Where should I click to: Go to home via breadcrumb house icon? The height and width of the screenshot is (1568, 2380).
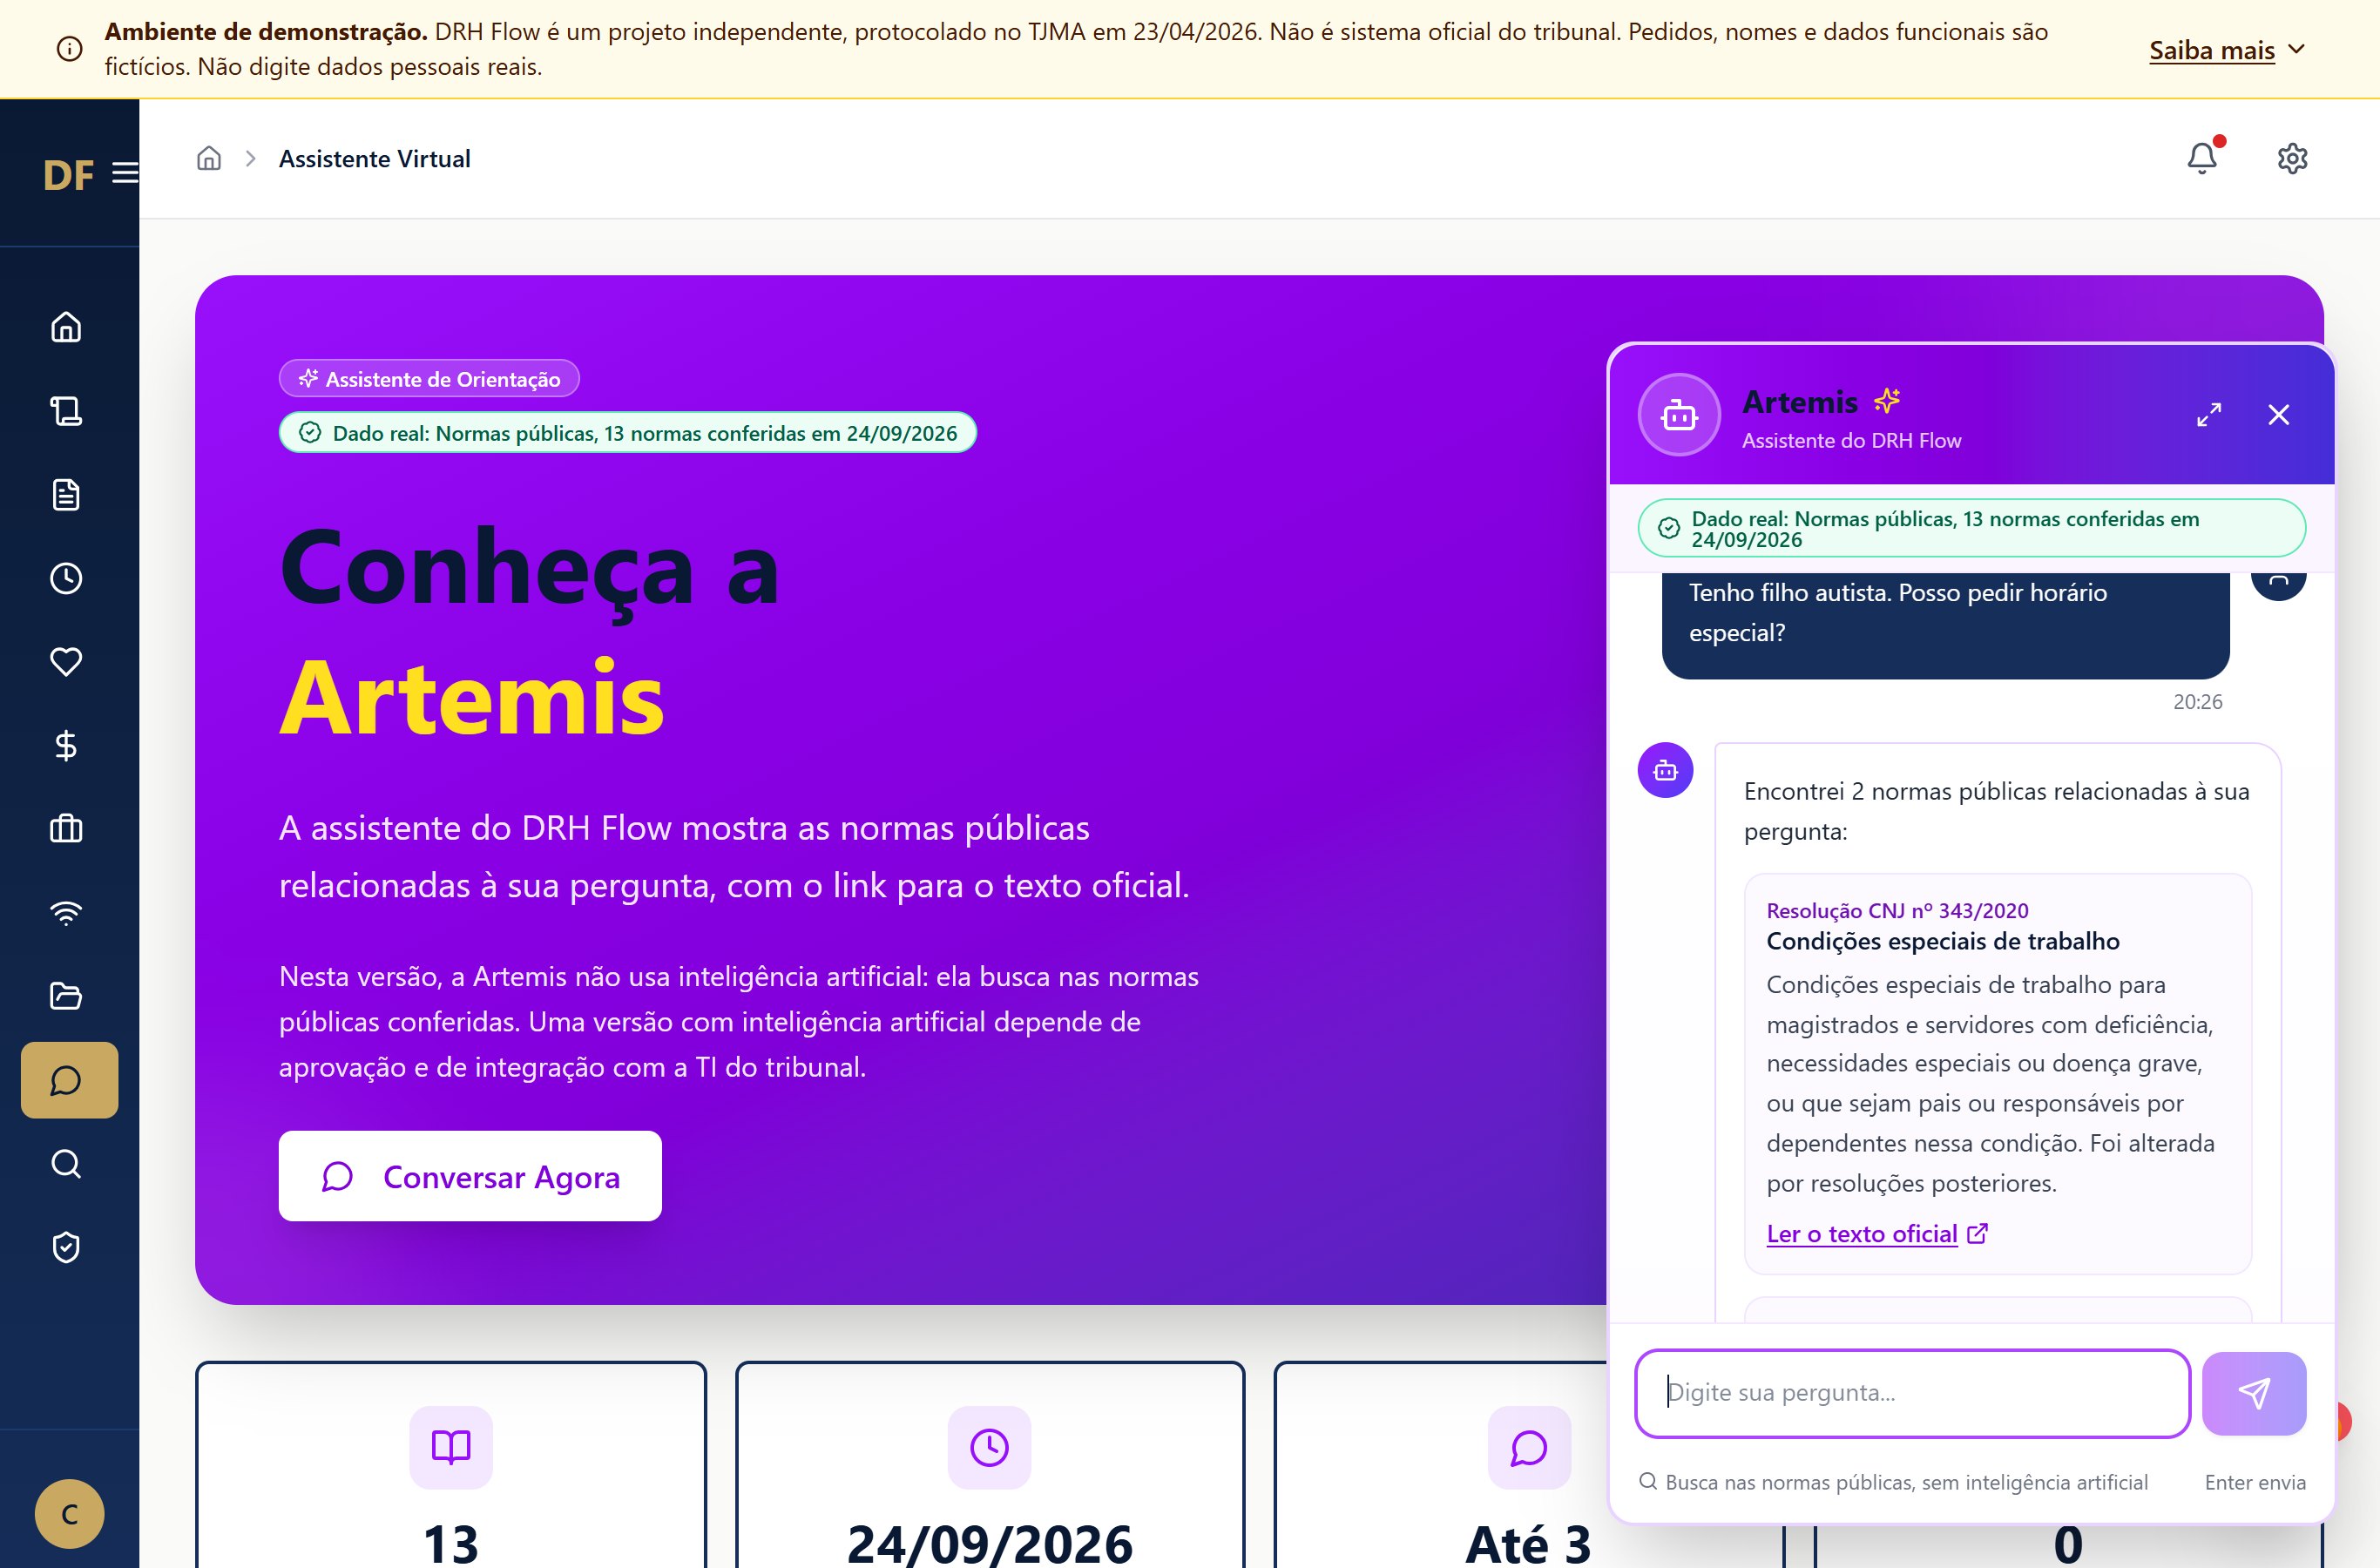click(x=209, y=158)
